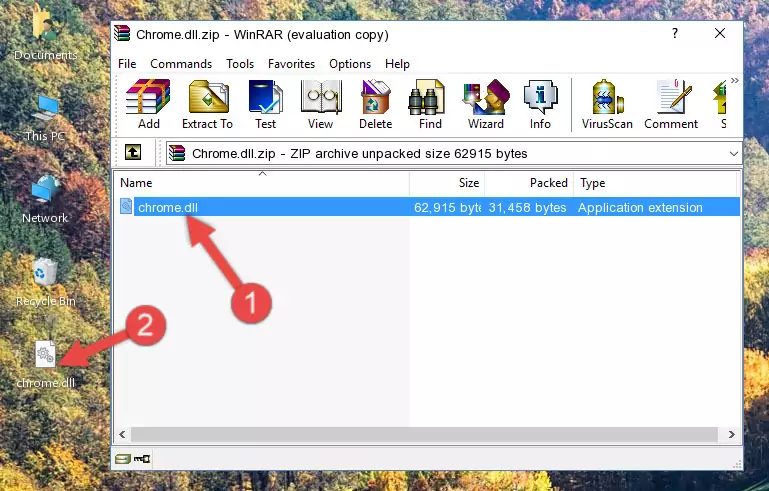
Task: Click the key password icon in status bar
Action: tap(142, 459)
